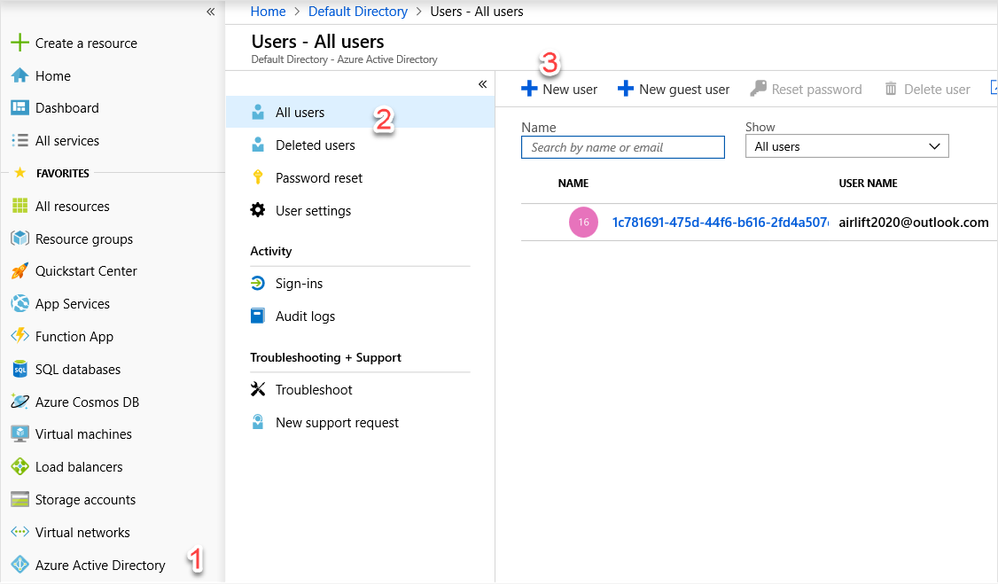Open the Function App lightning icon
The width and height of the screenshot is (998, 586).
tap(19, 337)
